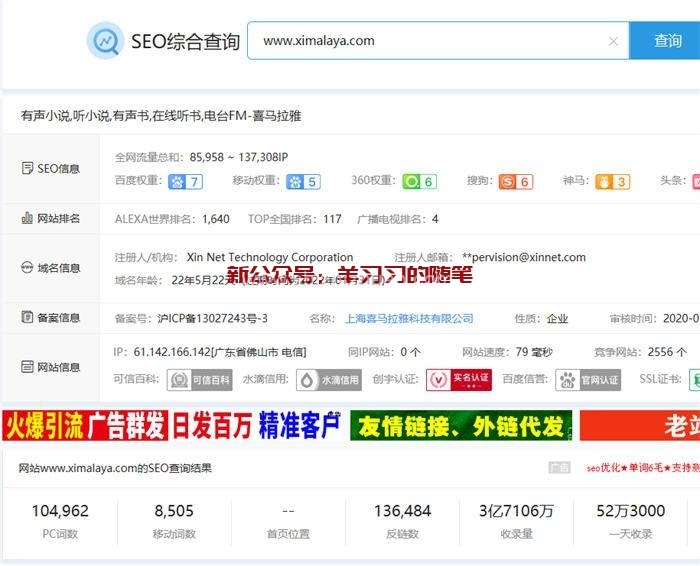
Task: Open the 友情链接、外链代发 green banner ad
Action: (x=461, y=426)
